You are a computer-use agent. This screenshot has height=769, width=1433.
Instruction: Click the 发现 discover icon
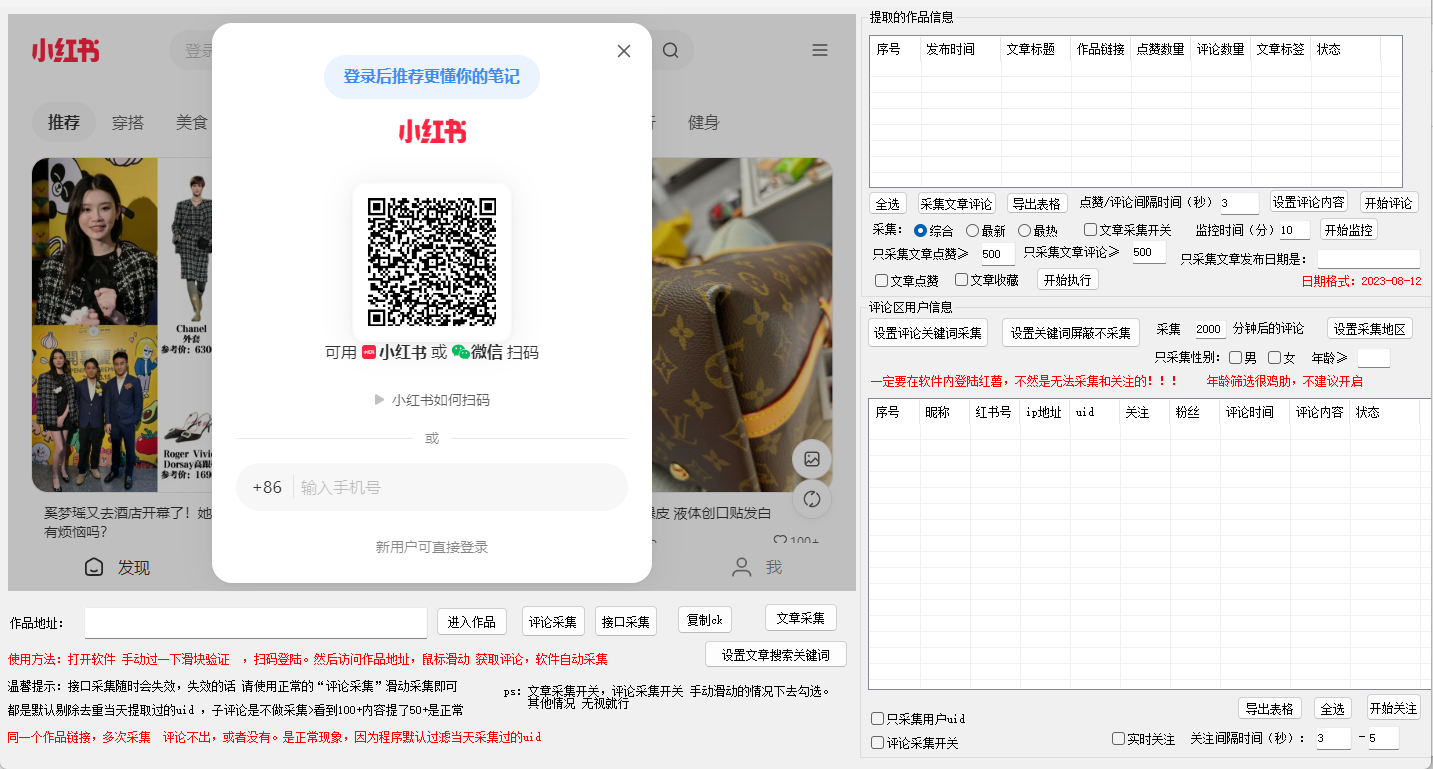tap(94, 568)
